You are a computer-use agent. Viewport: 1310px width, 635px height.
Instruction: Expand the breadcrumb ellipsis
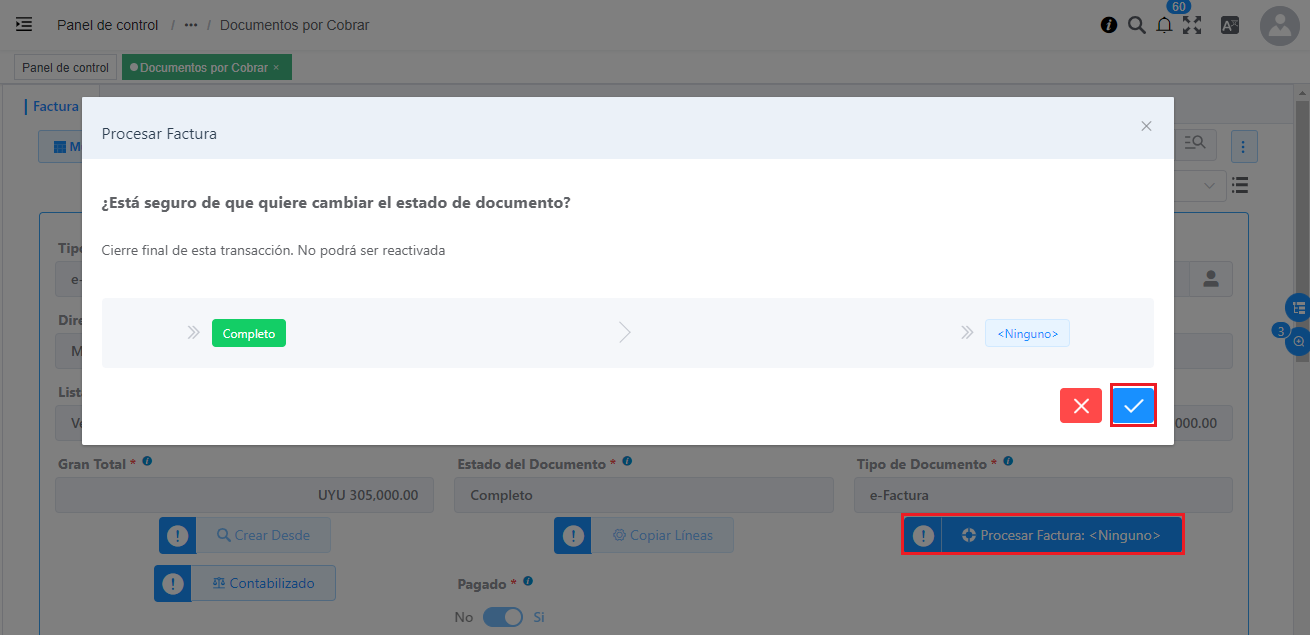click(x=191, y=25)
